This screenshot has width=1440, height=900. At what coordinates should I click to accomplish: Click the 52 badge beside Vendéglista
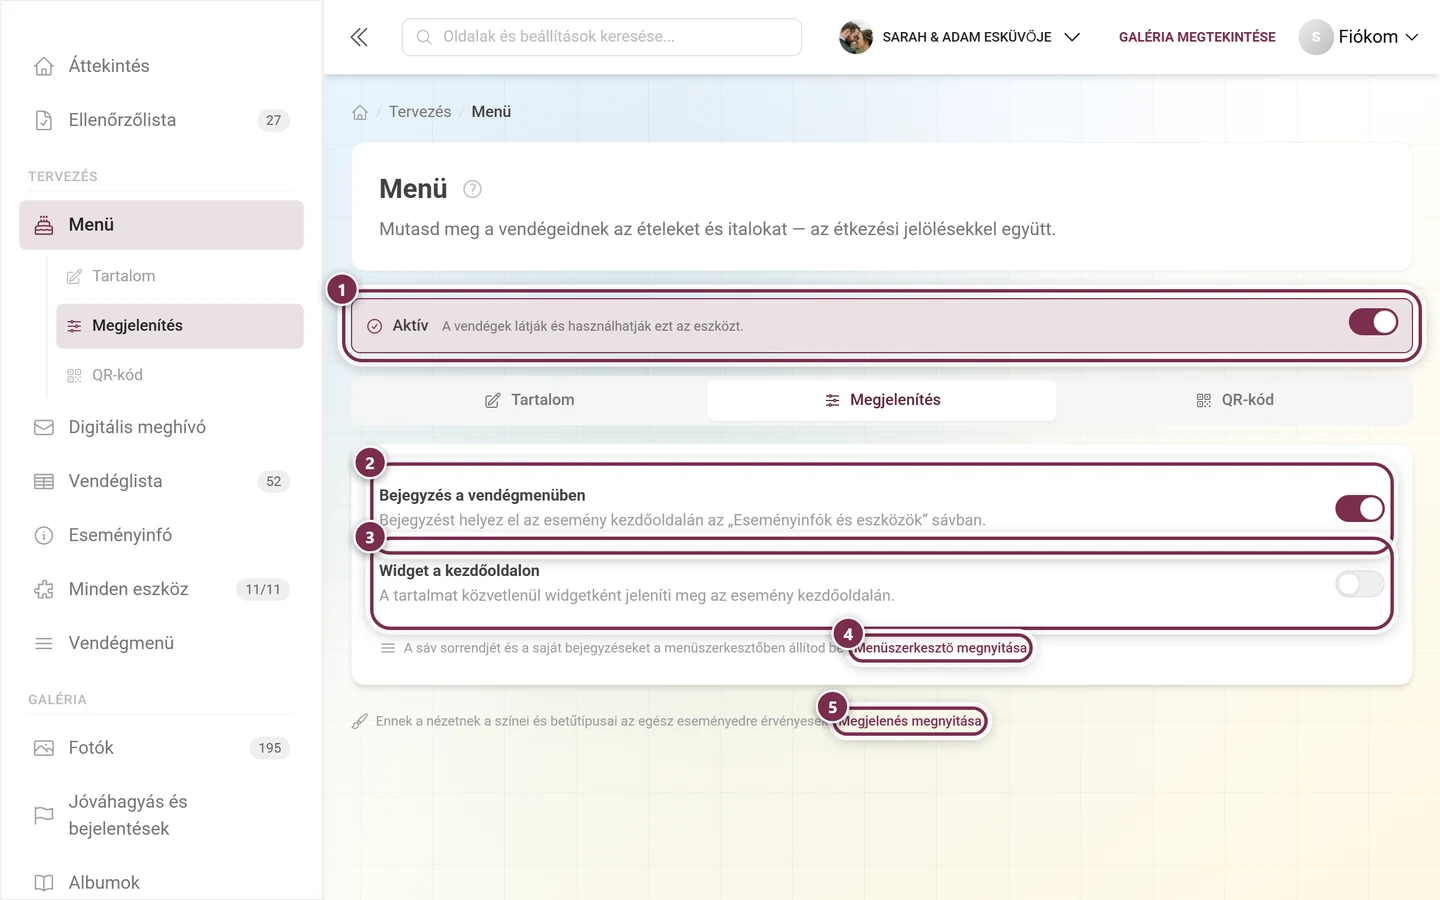[x=274, y=481]
